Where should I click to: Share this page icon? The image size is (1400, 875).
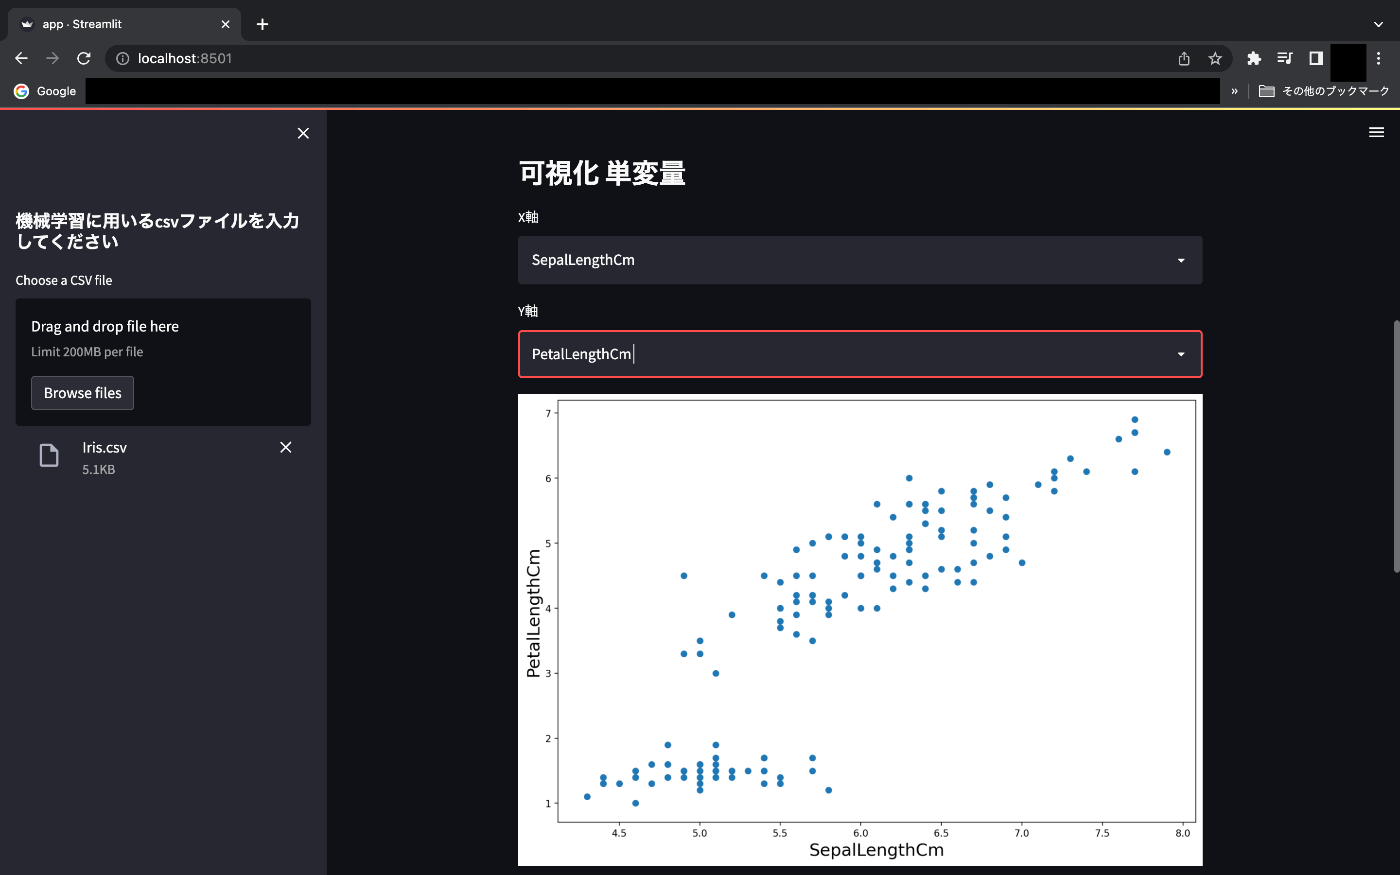click(1184, 58)
